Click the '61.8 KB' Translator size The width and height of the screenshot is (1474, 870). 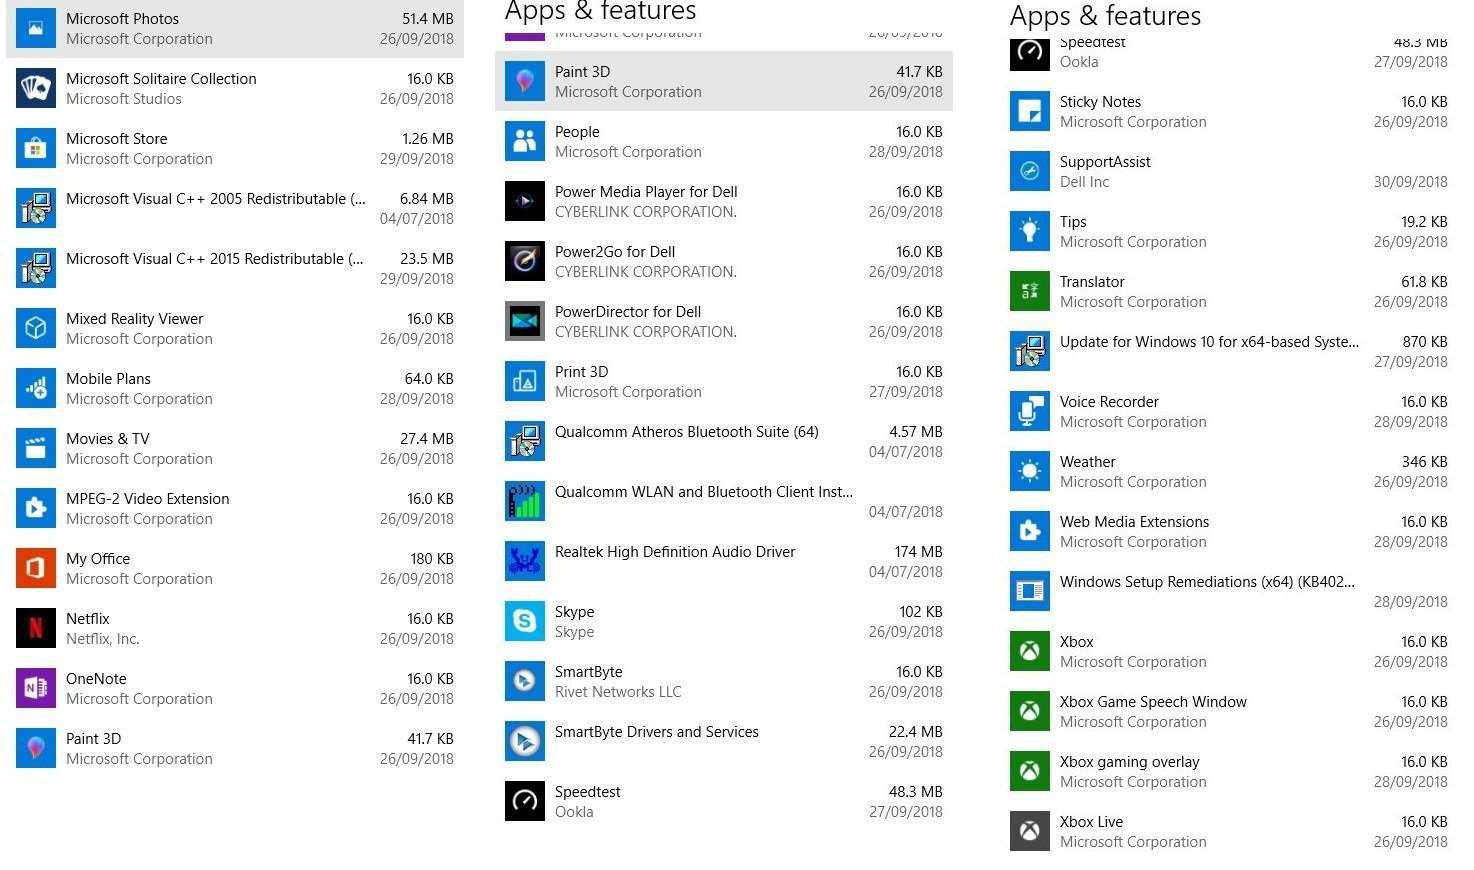tap(1424, 281)
